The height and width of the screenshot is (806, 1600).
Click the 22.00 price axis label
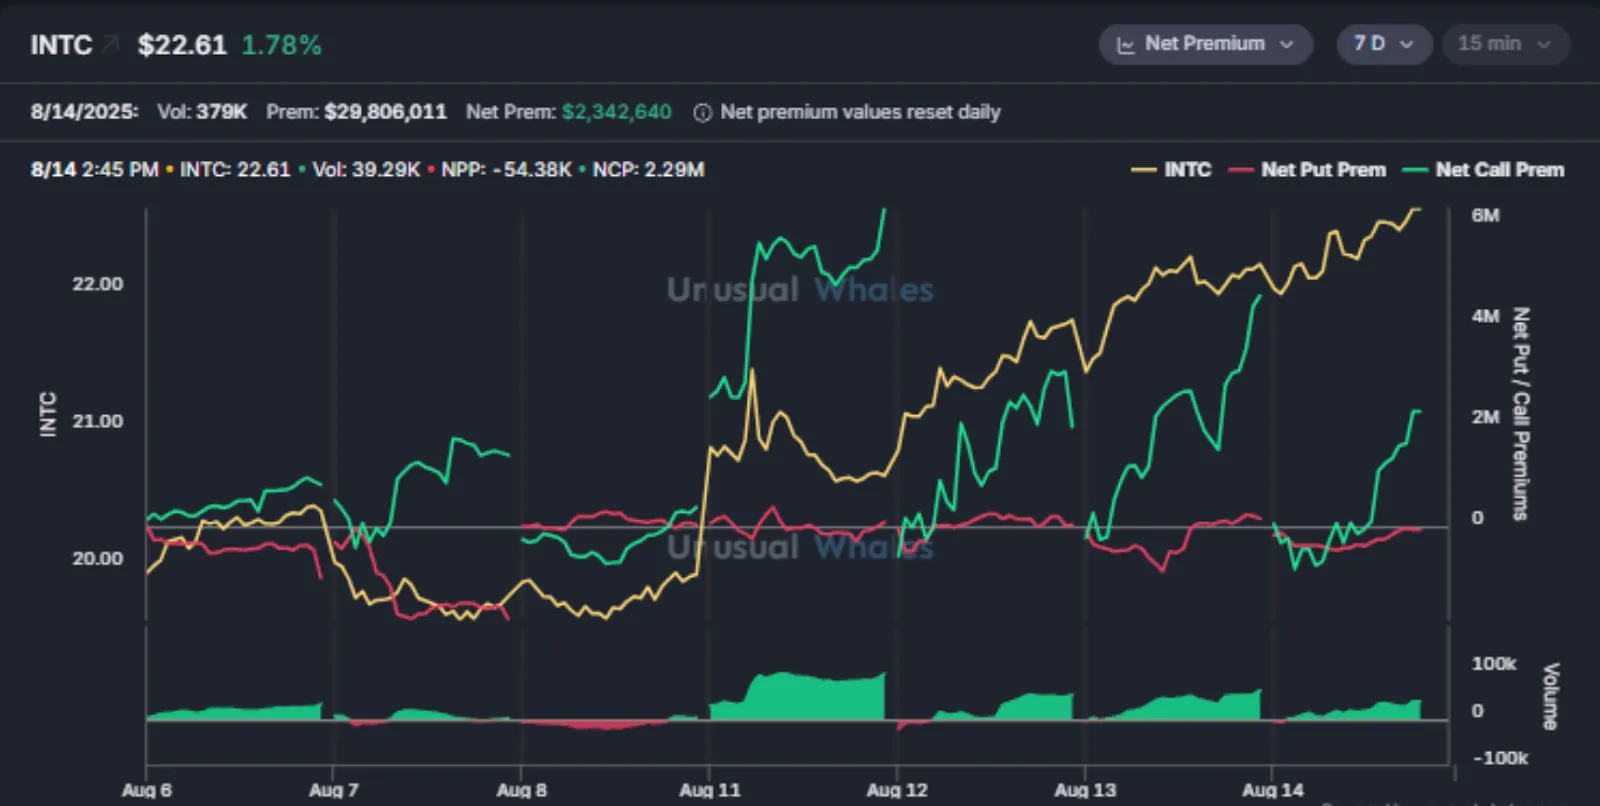98,284
